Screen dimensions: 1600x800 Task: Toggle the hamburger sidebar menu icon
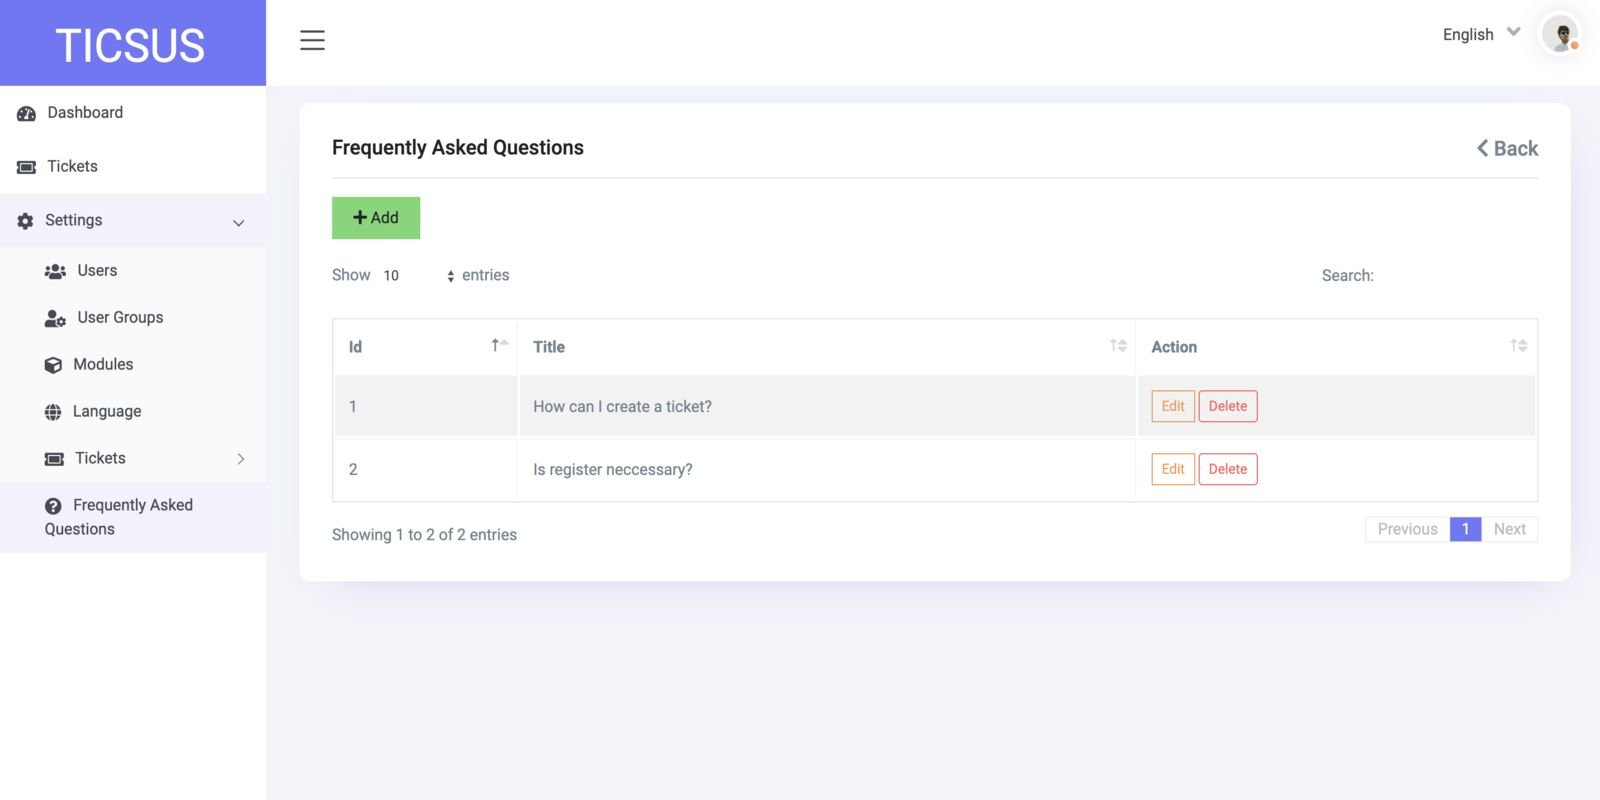tap(312, 40)
